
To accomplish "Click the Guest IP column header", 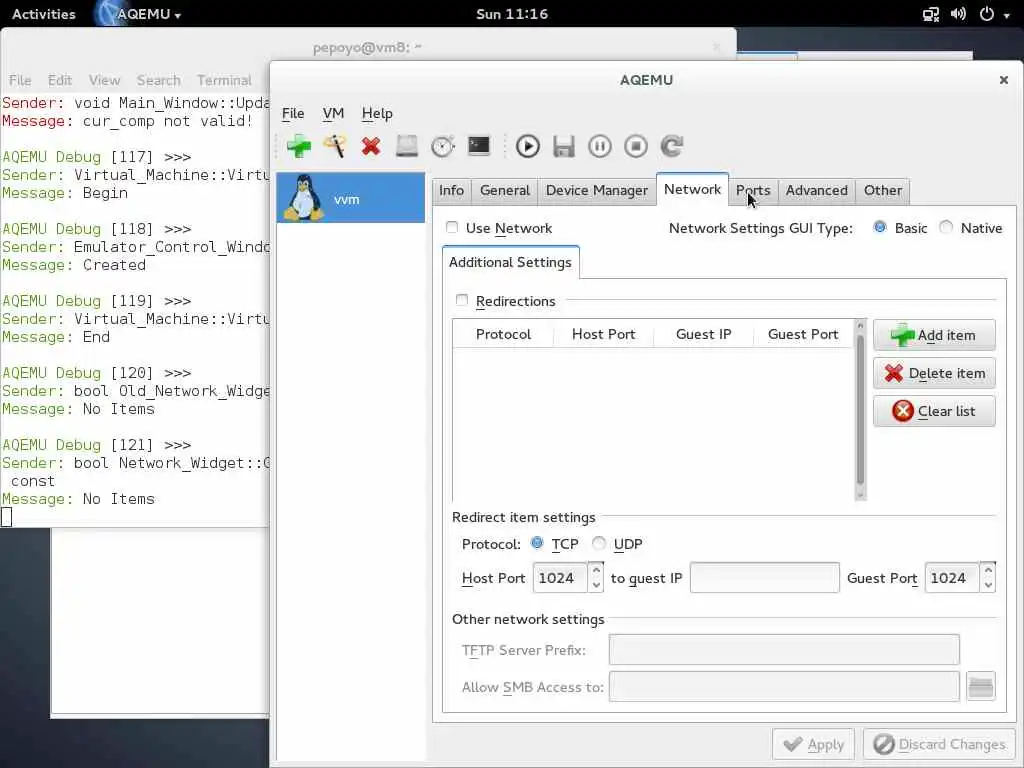I will click(703, 334).
